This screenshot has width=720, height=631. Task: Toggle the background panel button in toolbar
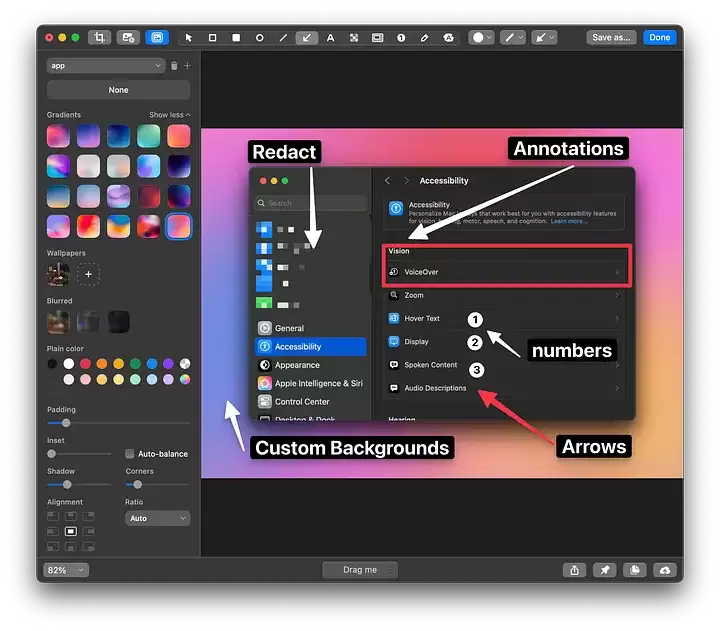157,37
